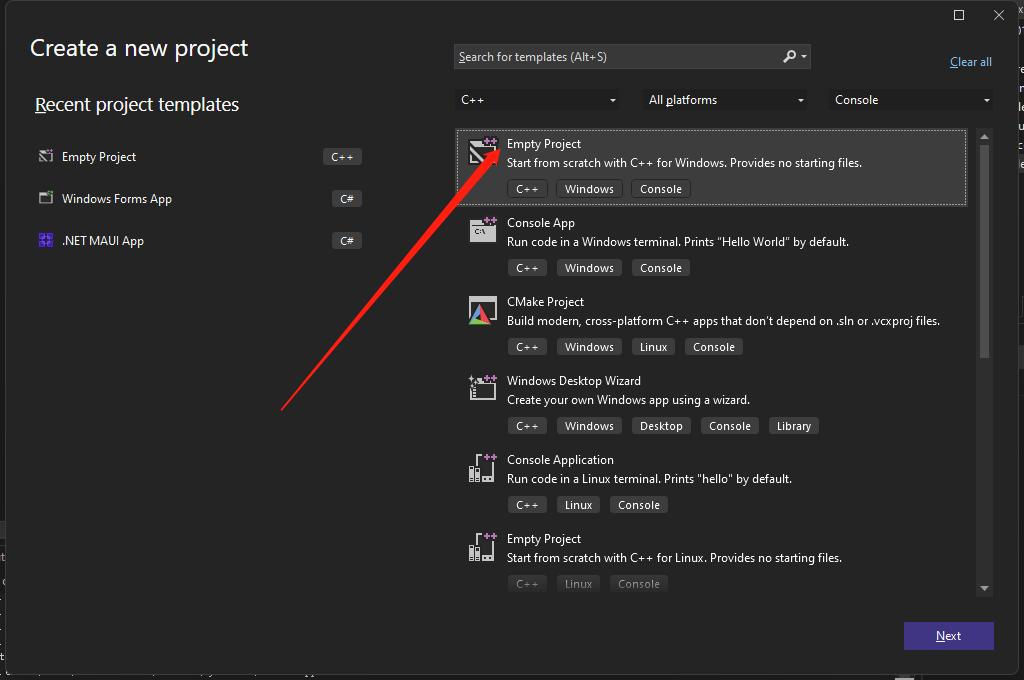The image size is (1024, 680).
Task: Select the Linux Console Application icon
Action: point(483,468)
